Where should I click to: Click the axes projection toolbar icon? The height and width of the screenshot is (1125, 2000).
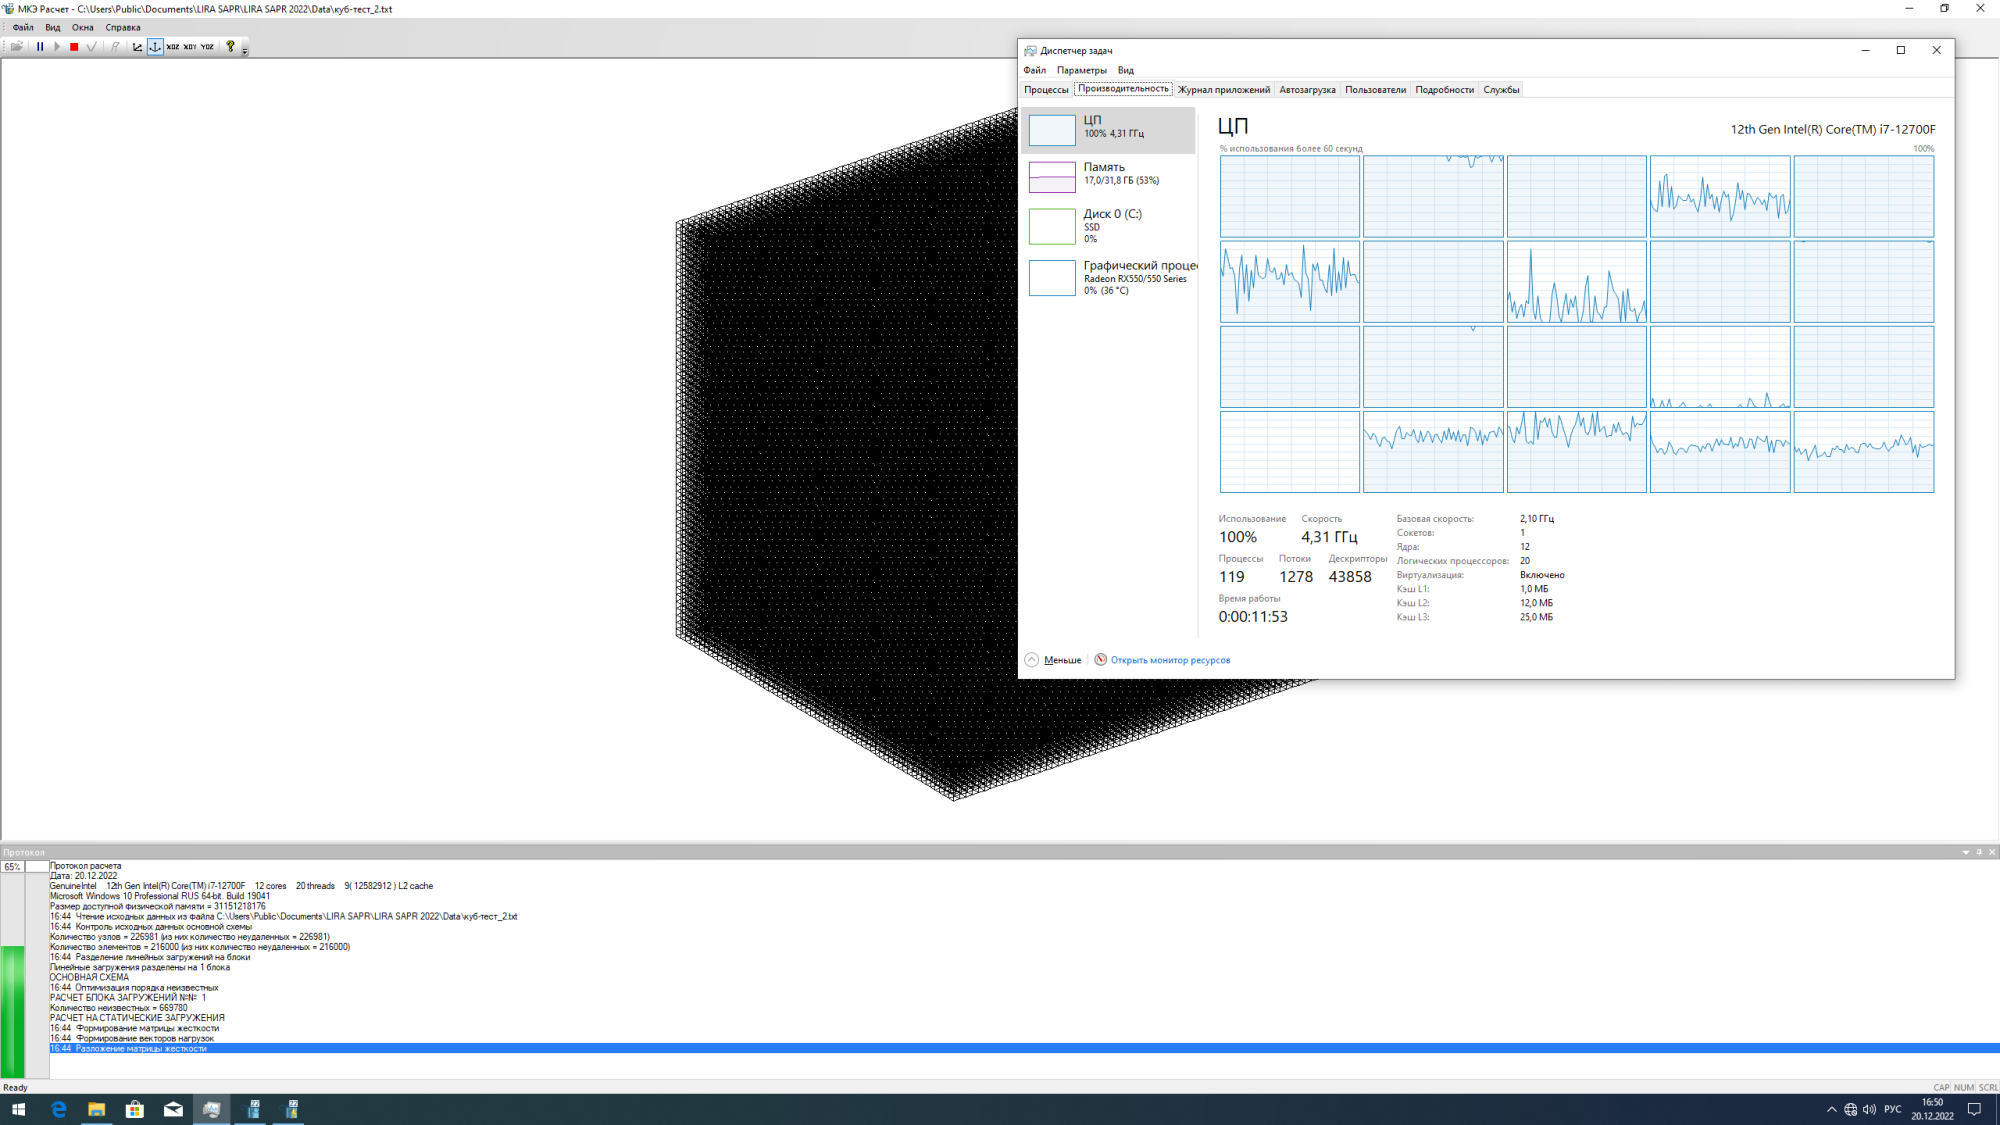[x=137, y=47]
